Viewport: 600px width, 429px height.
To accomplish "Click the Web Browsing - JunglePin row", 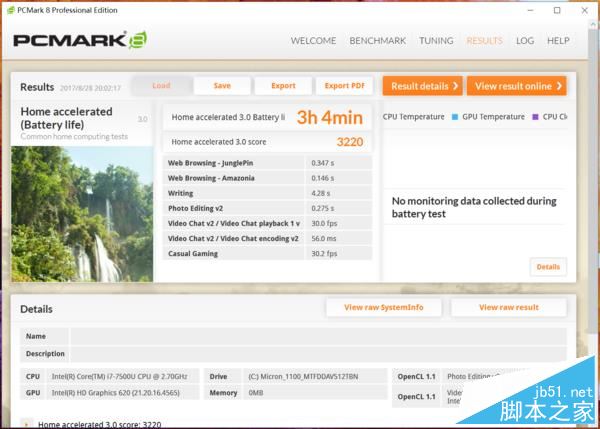I will click(x=267, y=163).
